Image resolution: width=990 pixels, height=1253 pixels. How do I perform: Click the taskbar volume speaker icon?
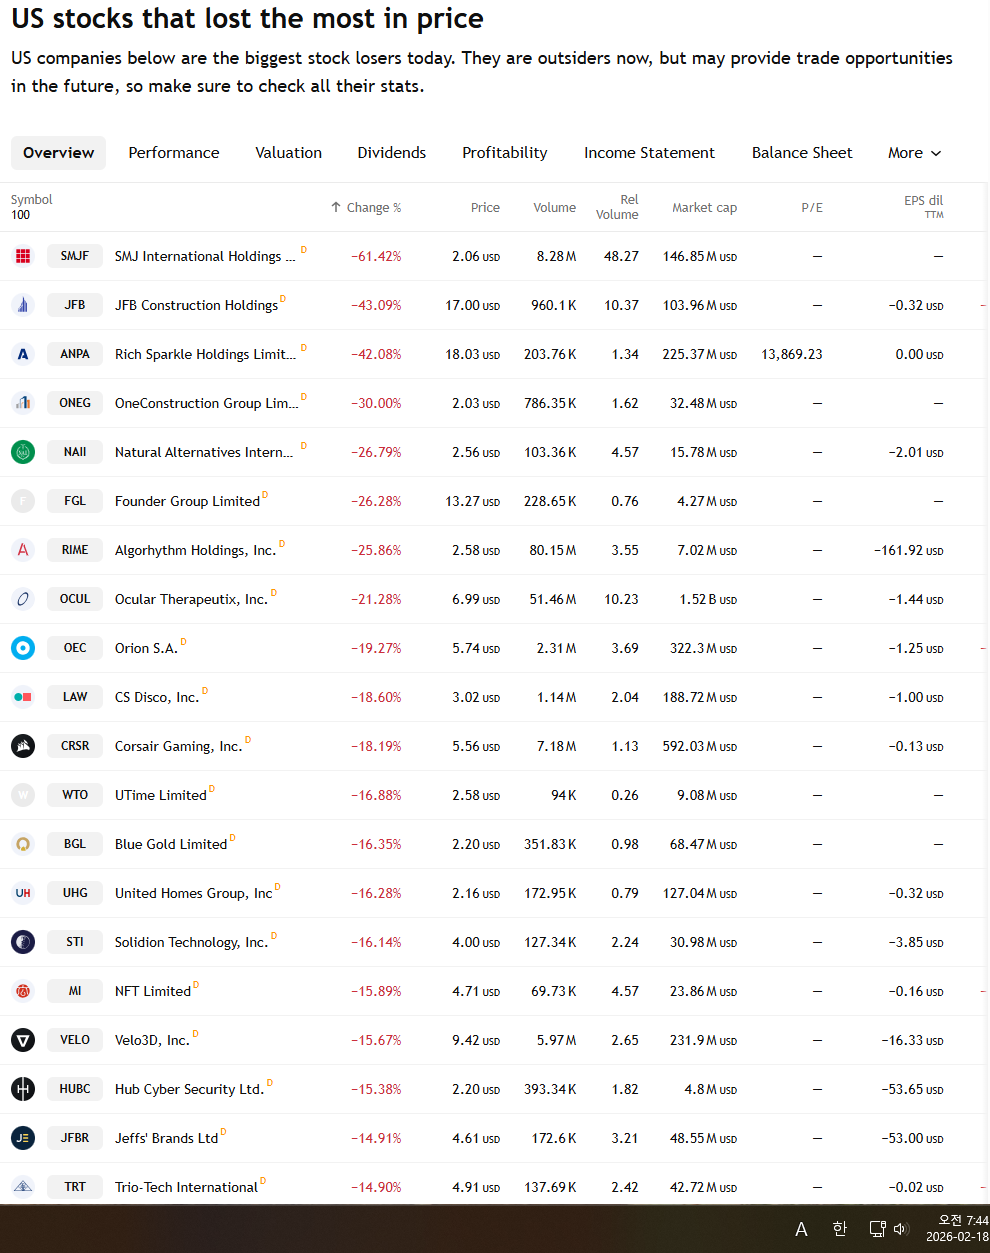pyautogui.click(x=900, y=1229)
